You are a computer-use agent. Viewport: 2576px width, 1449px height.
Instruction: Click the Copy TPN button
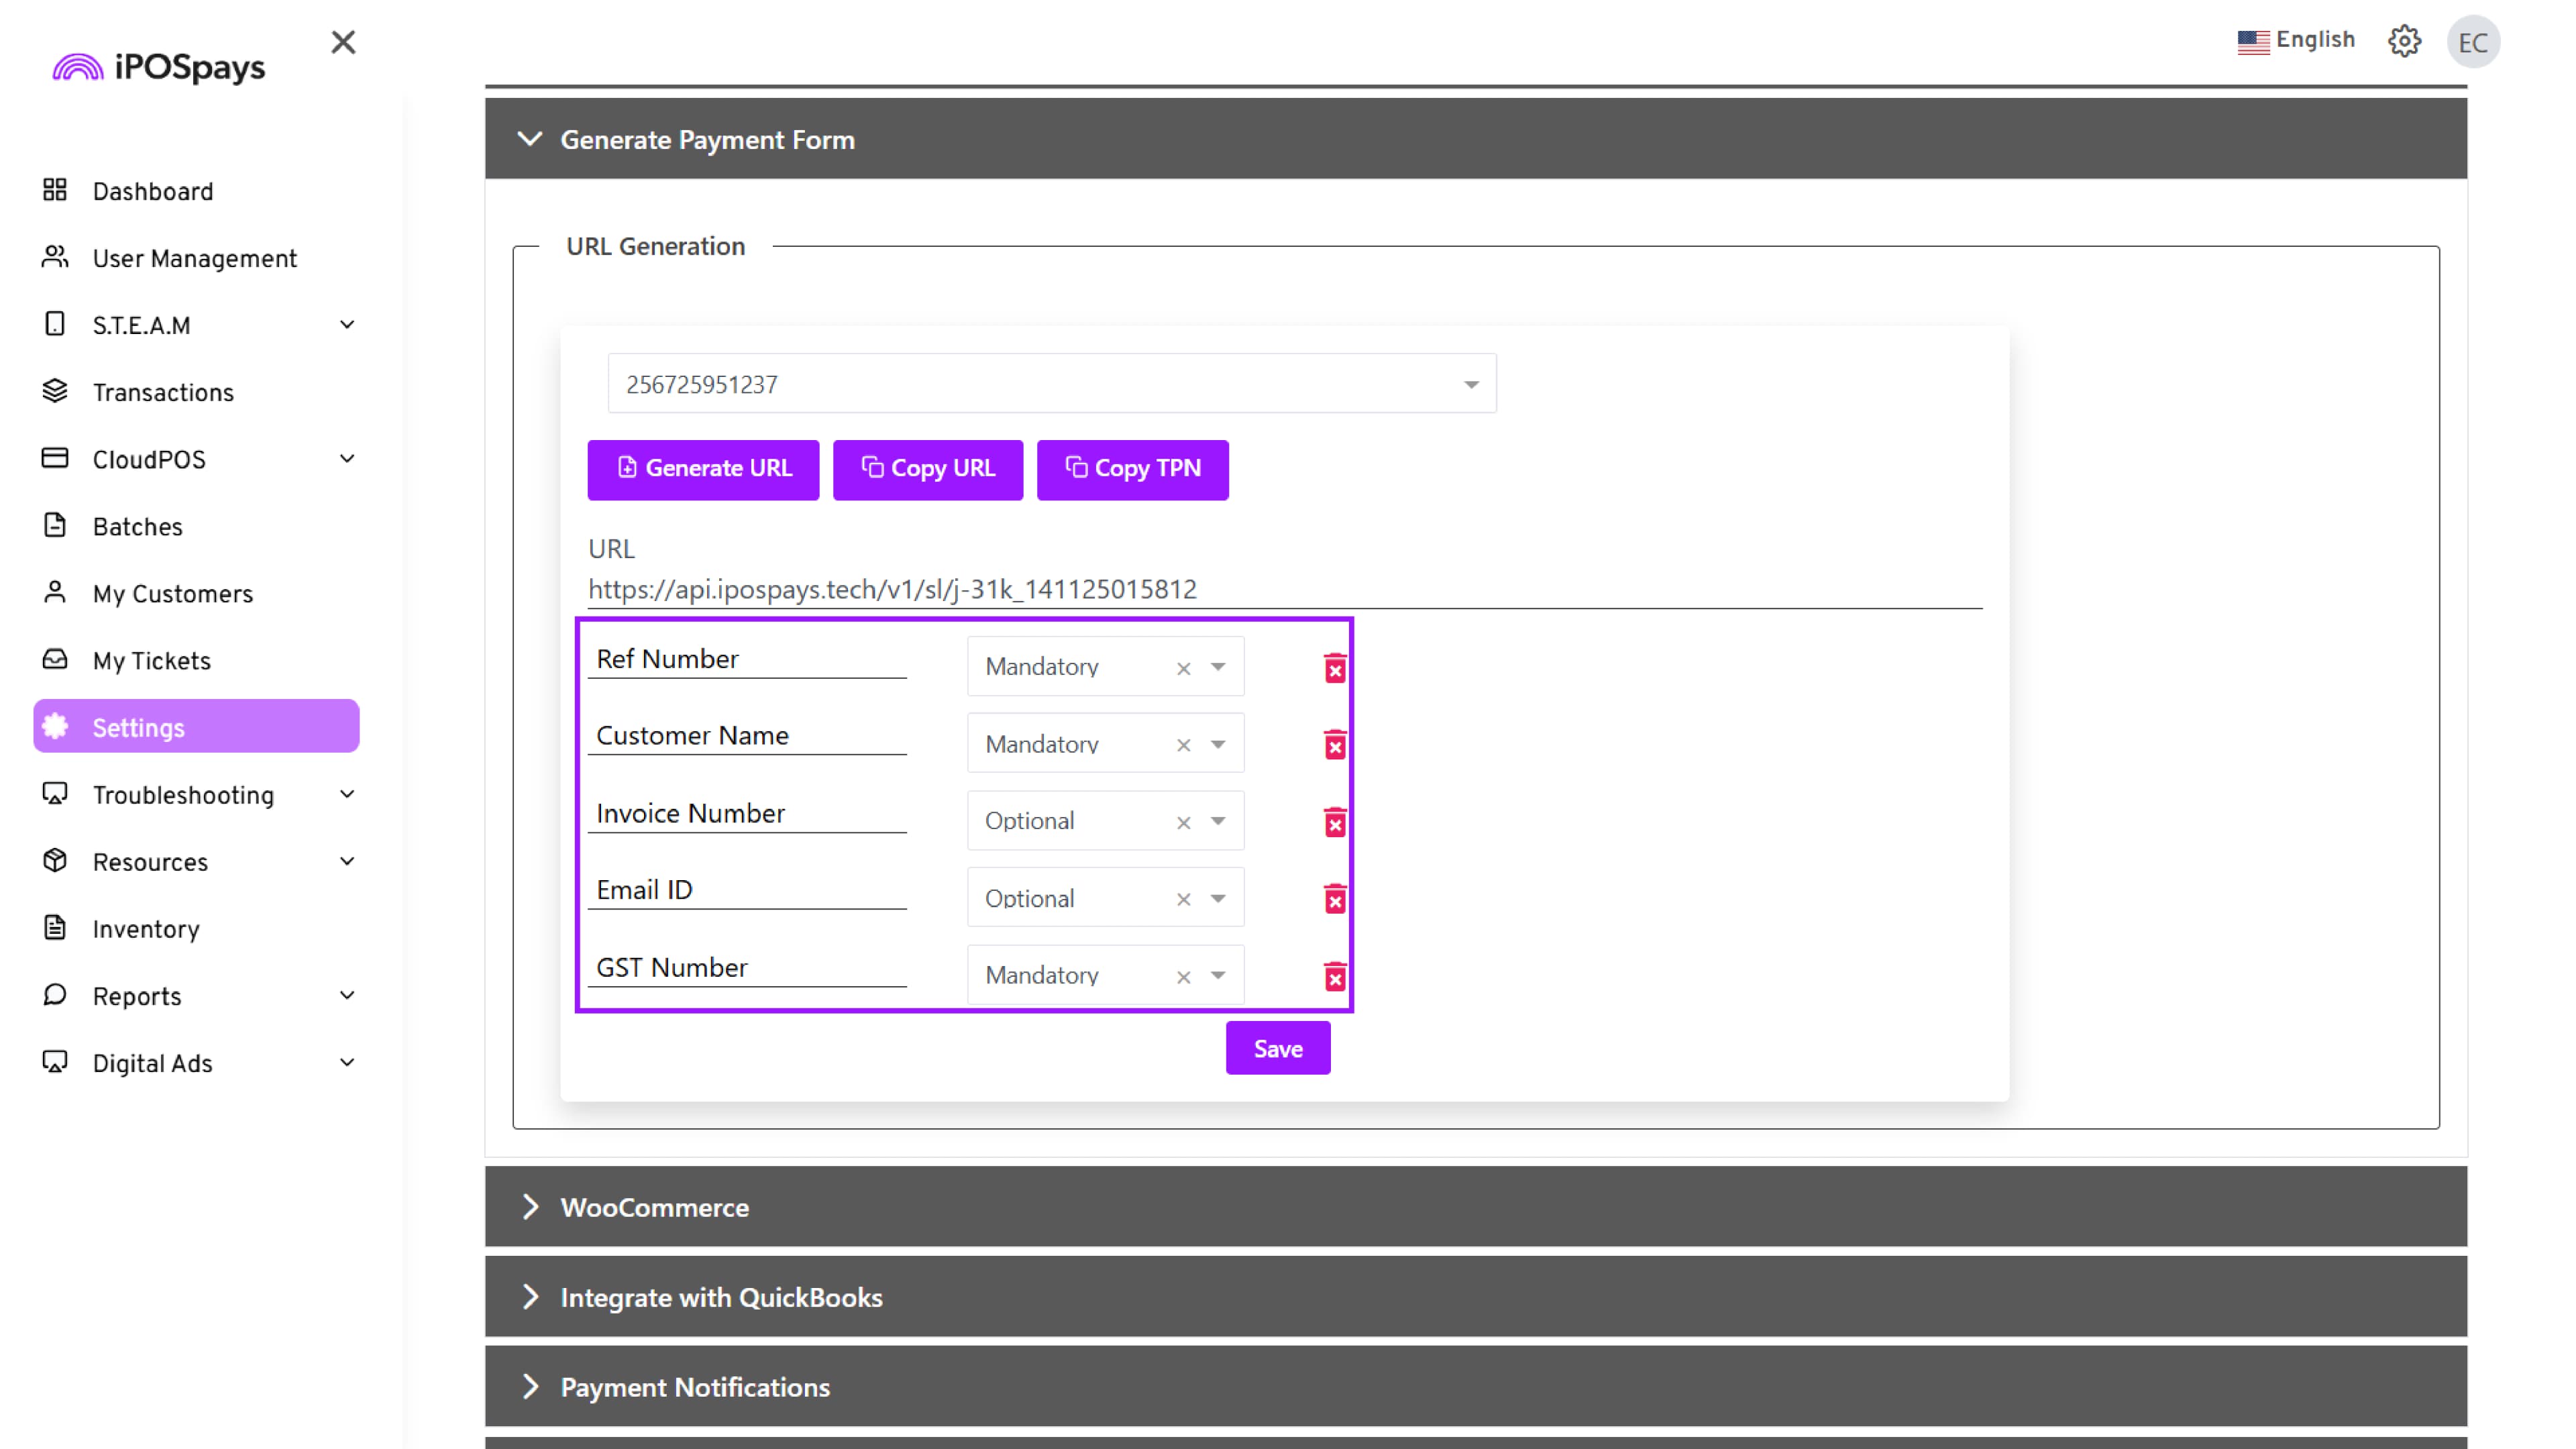coord(1132,469)
